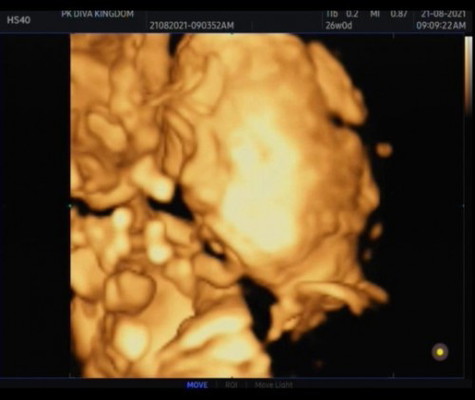Click the tick marker at the image top center

232,34
